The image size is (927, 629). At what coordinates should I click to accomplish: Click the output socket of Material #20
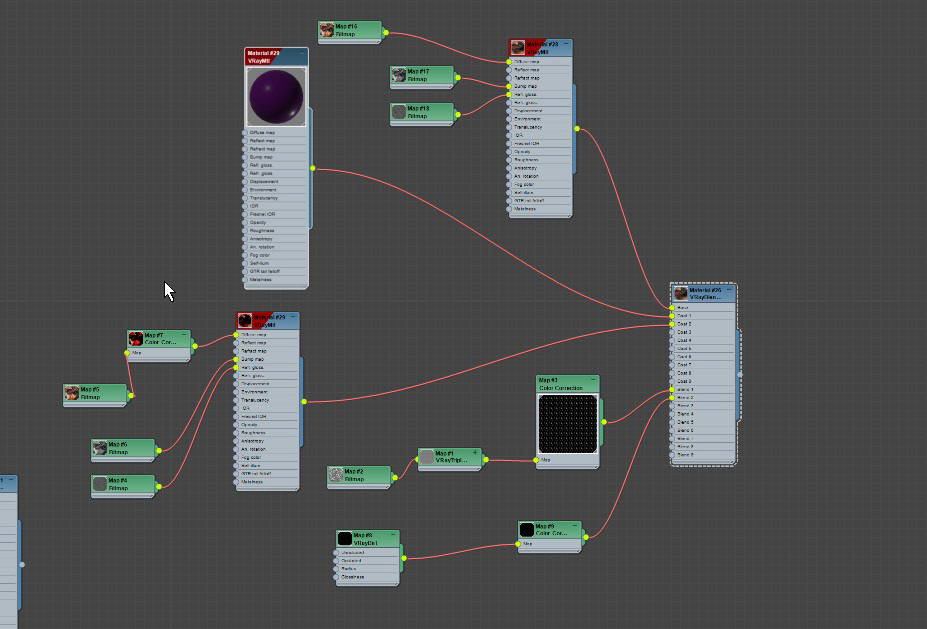click(313, 168)
